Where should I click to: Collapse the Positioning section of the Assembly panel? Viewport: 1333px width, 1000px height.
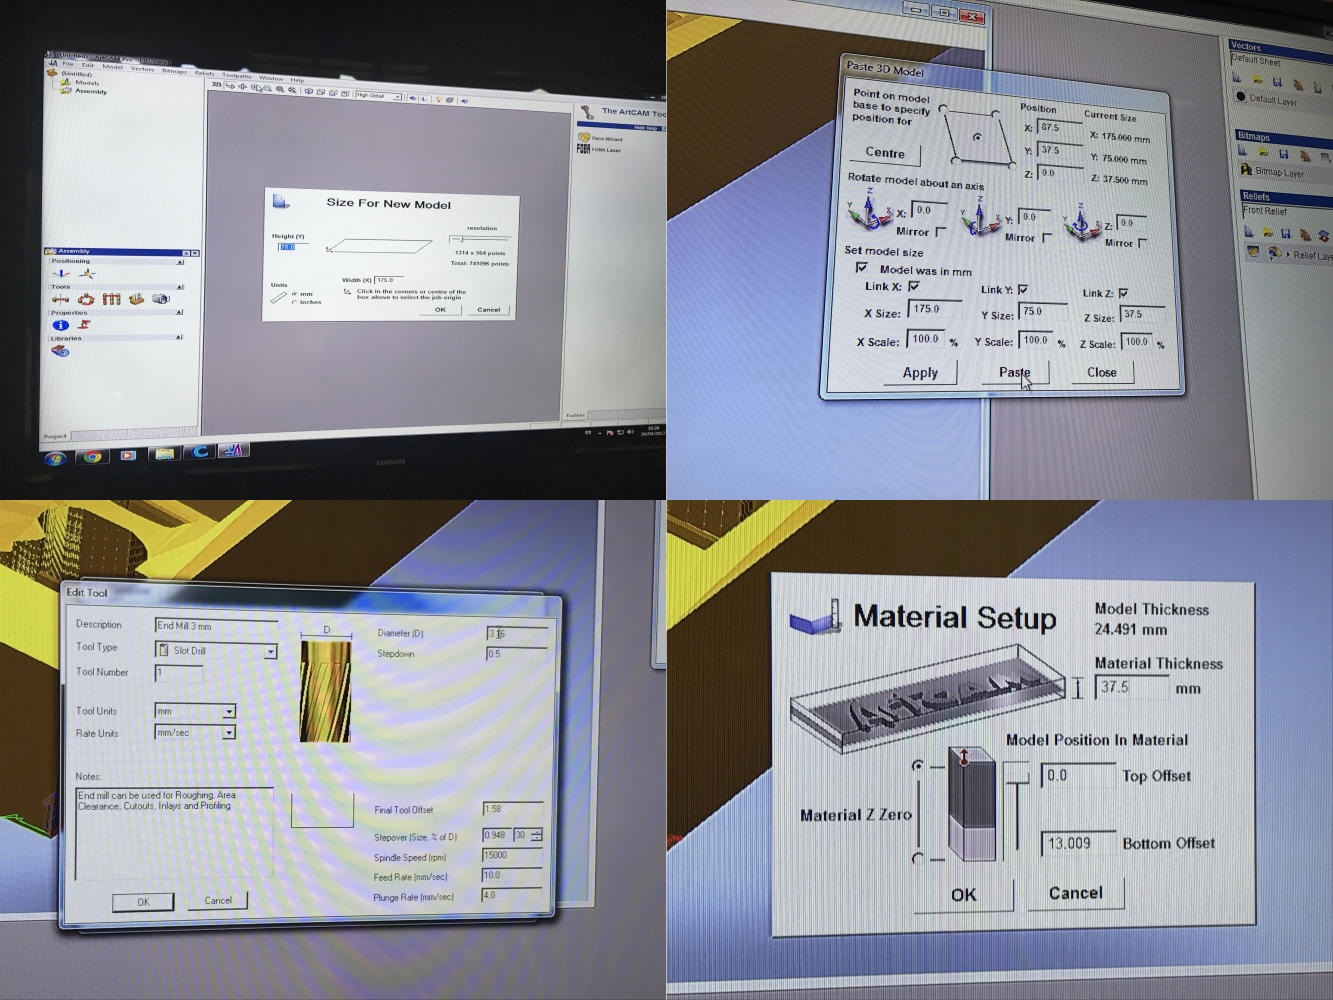point(180,262)
